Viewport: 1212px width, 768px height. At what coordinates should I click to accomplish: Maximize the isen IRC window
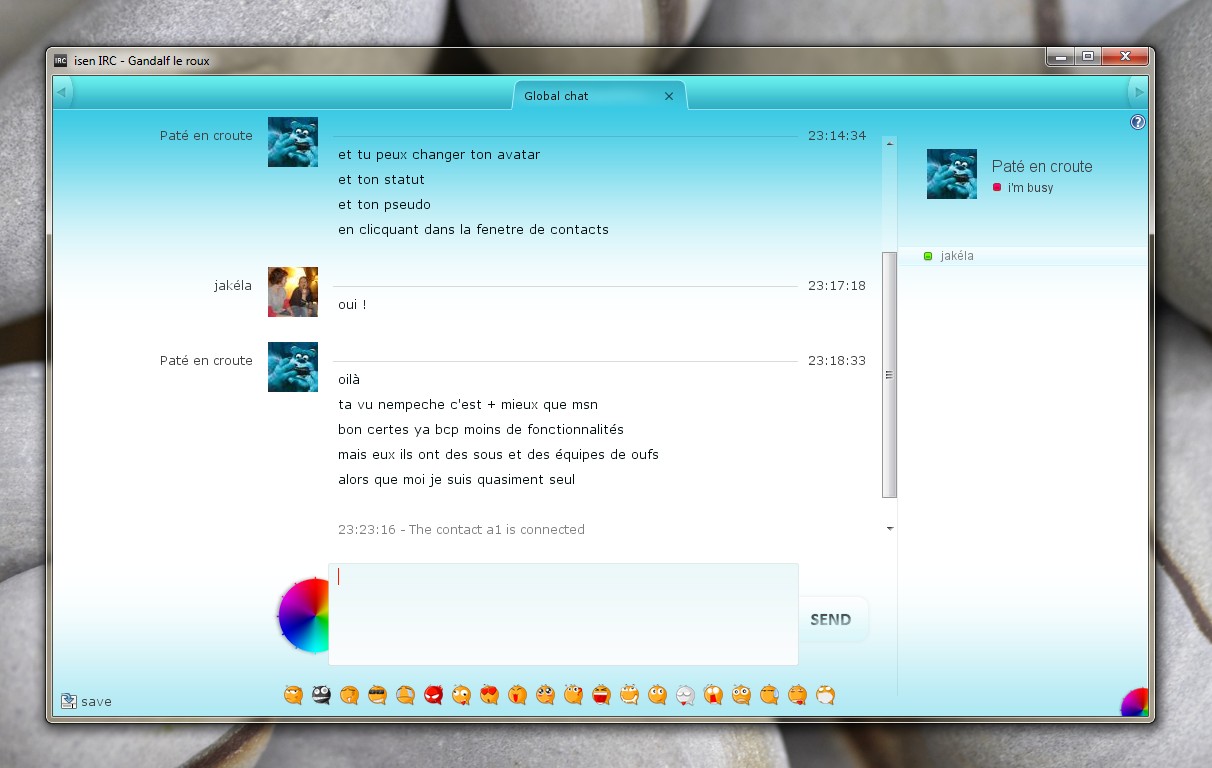tap(1088, 57)
